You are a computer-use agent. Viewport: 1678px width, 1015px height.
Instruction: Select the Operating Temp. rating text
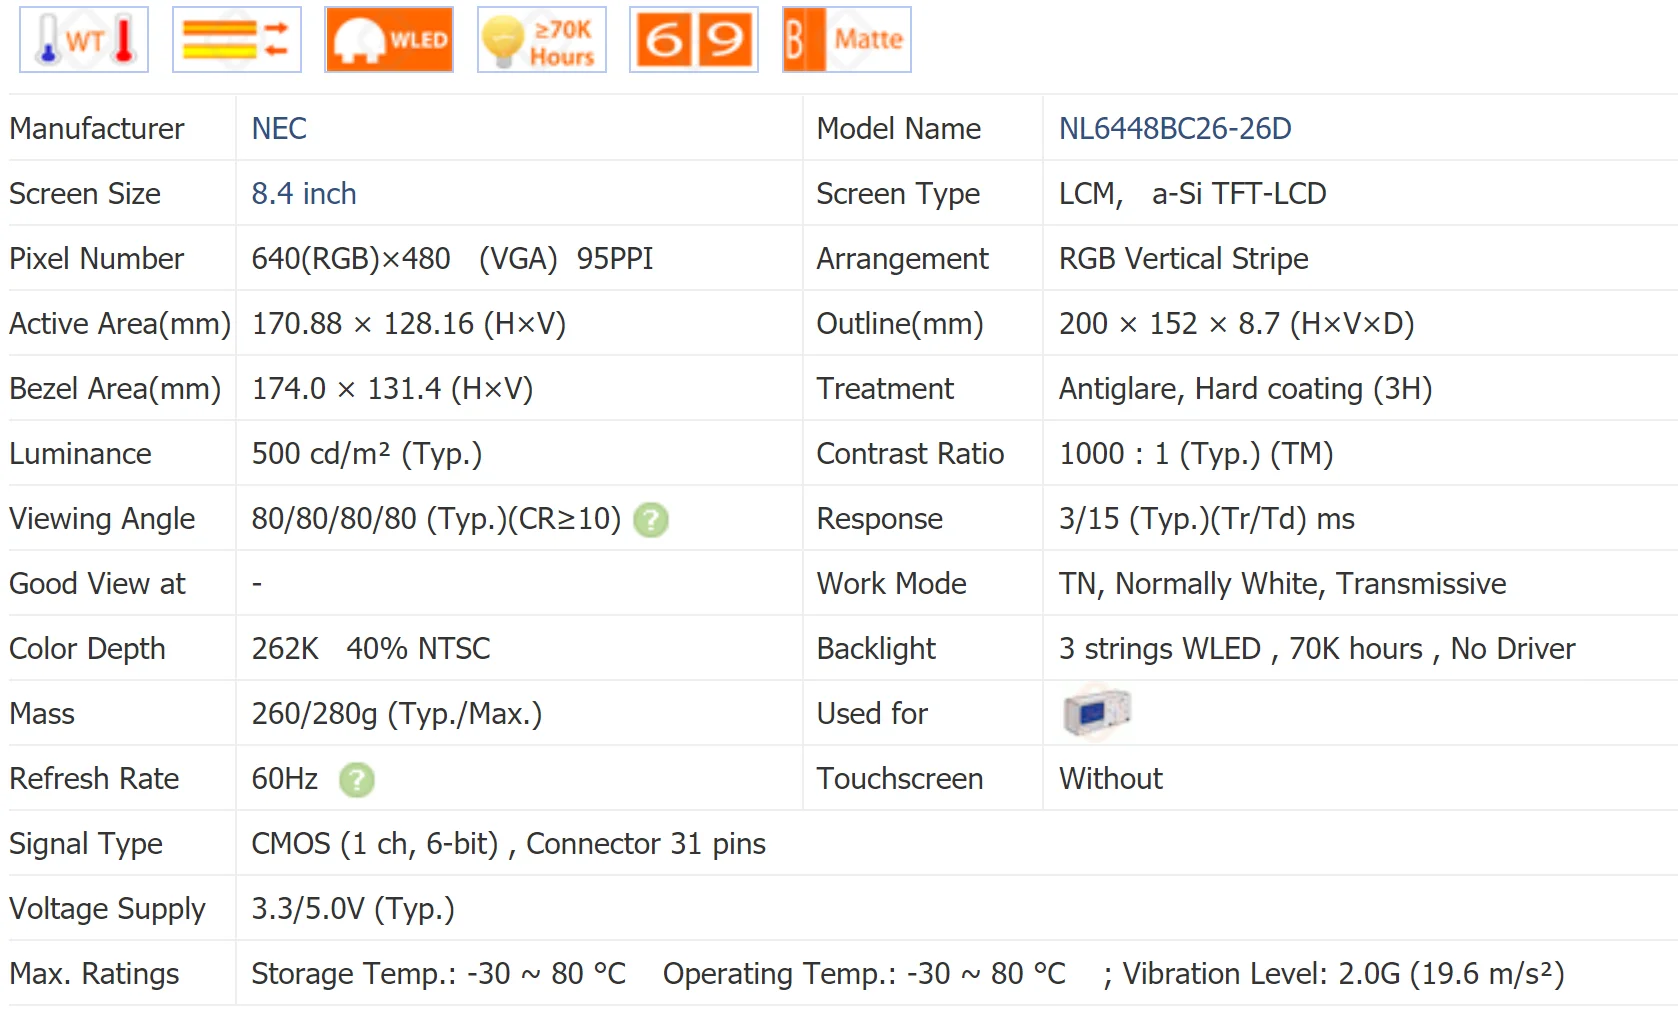click(x=865, y=974)
